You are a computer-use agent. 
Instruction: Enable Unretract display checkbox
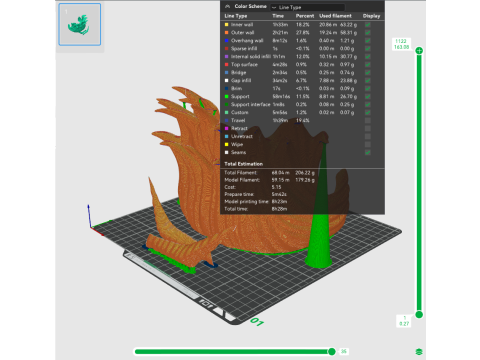click(x=368, y=137)
